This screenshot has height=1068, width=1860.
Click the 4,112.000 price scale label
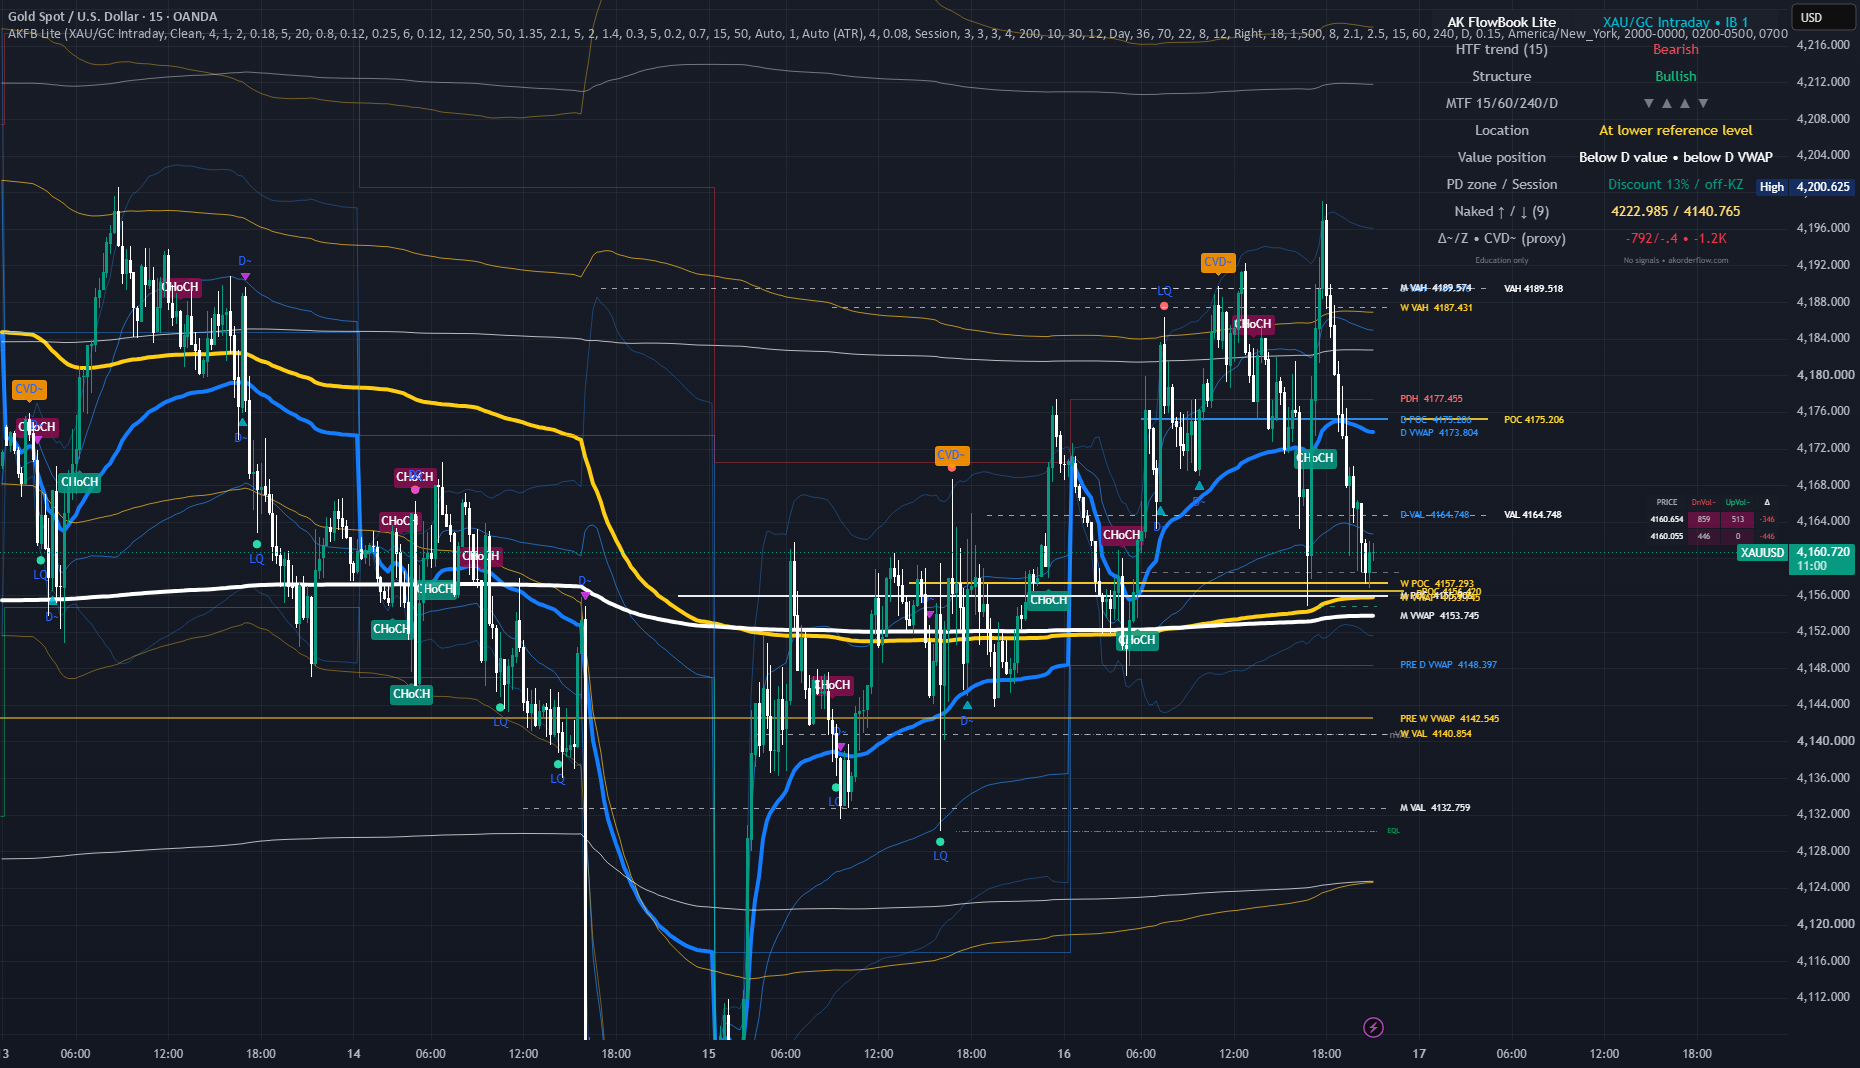1823,997
